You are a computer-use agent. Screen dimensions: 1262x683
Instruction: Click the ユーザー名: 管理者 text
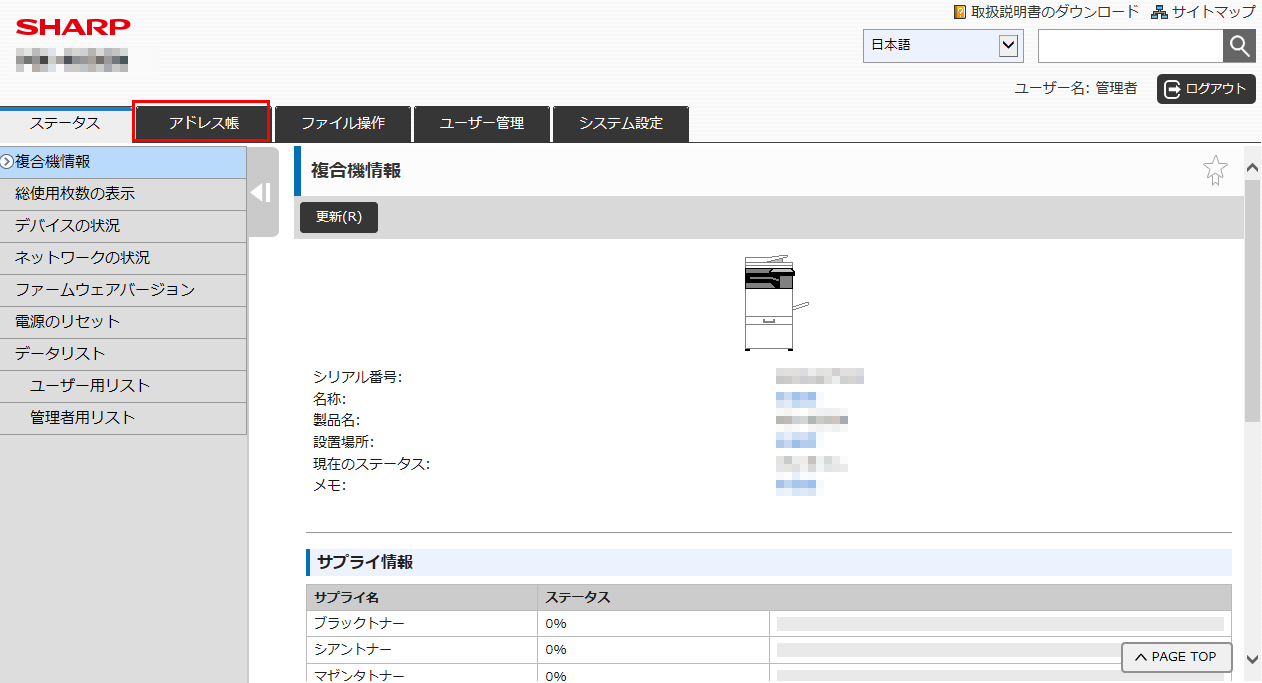[1075, 88]
